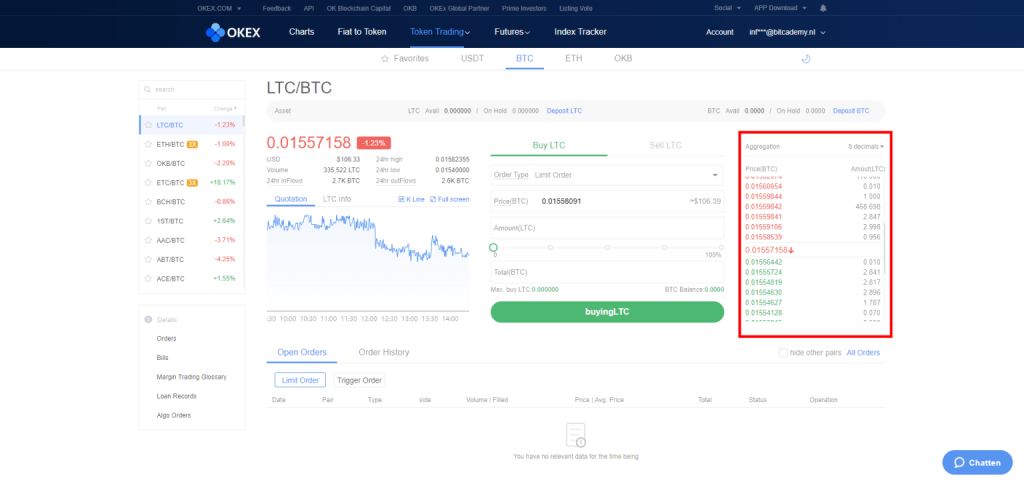The width and height of the screenshot is (1024, 480).
Task: Switch to the OKB market tab
Action: 623,58
